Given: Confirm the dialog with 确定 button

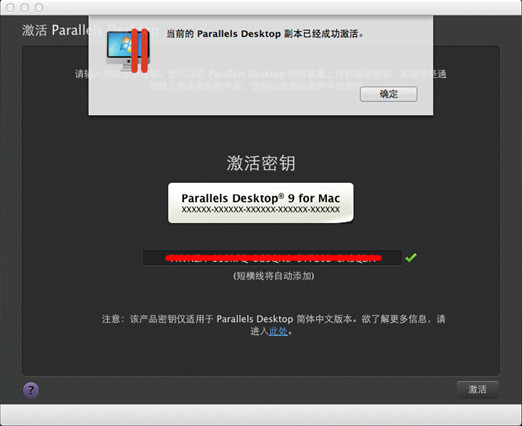Looking at the screenshot, I should [x=388, y=94].
